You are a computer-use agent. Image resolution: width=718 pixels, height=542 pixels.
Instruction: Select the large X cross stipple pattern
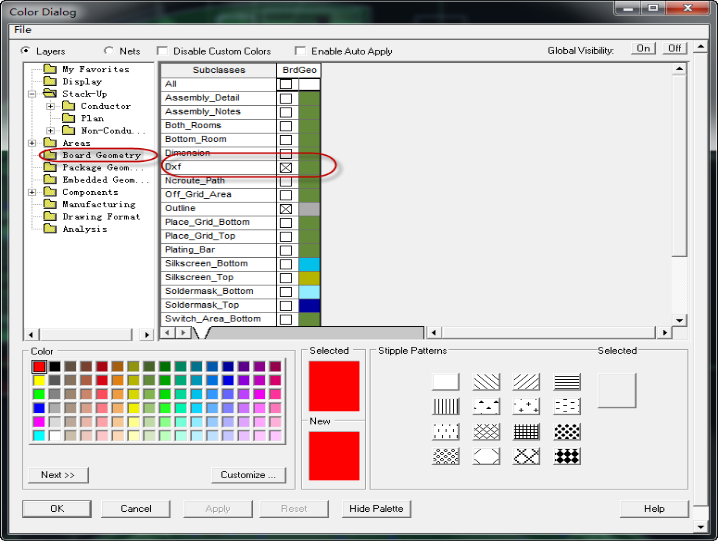point(526,456)
